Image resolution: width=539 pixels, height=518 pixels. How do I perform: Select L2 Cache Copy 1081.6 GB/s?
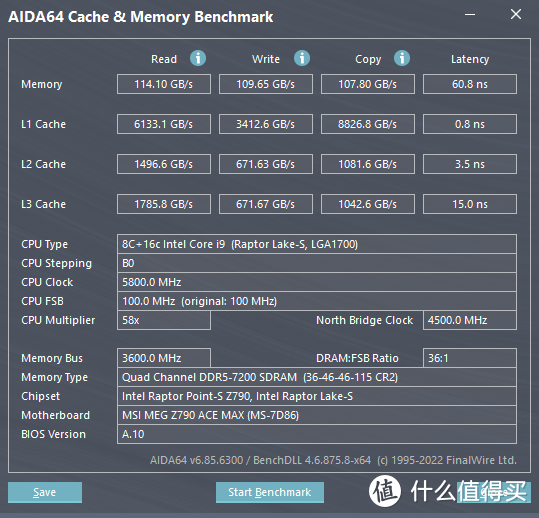tap(368, 164)
